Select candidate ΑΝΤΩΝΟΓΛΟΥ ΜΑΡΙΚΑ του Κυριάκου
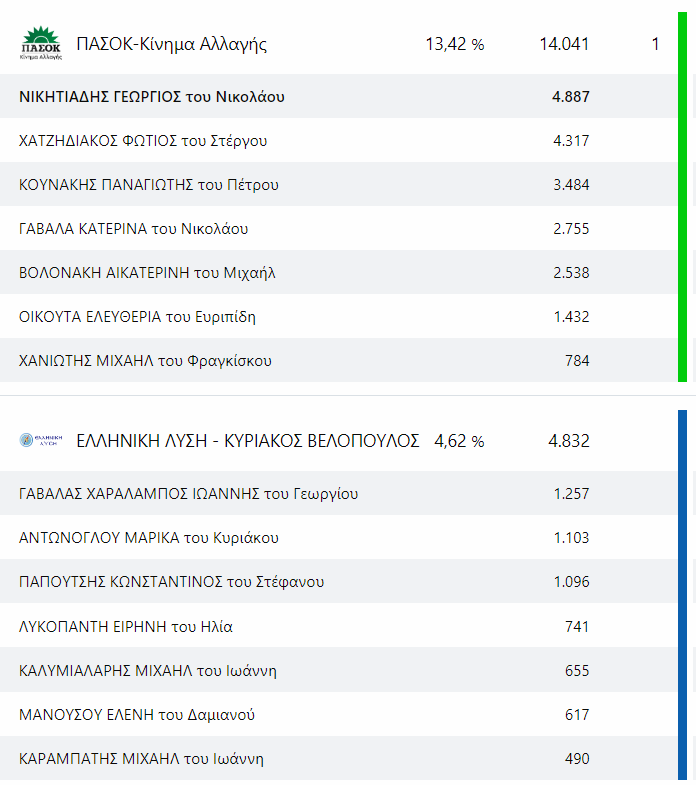 pos(149,538)
